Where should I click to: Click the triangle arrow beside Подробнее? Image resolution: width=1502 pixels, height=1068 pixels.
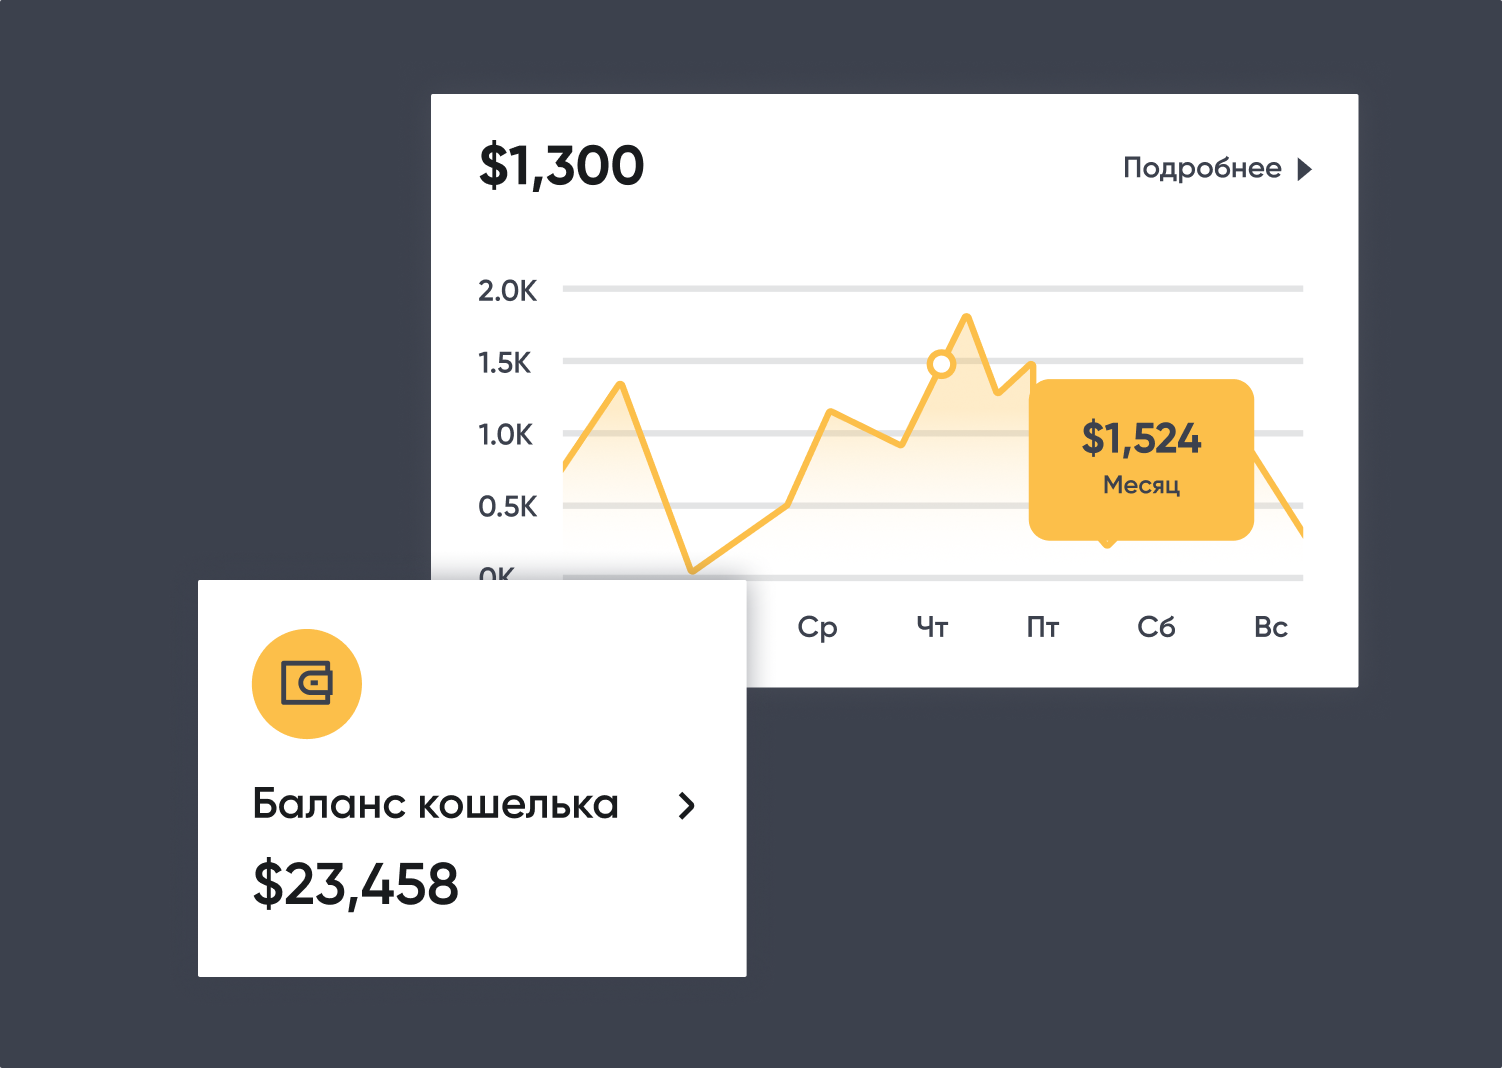(x=1304, y=169)
